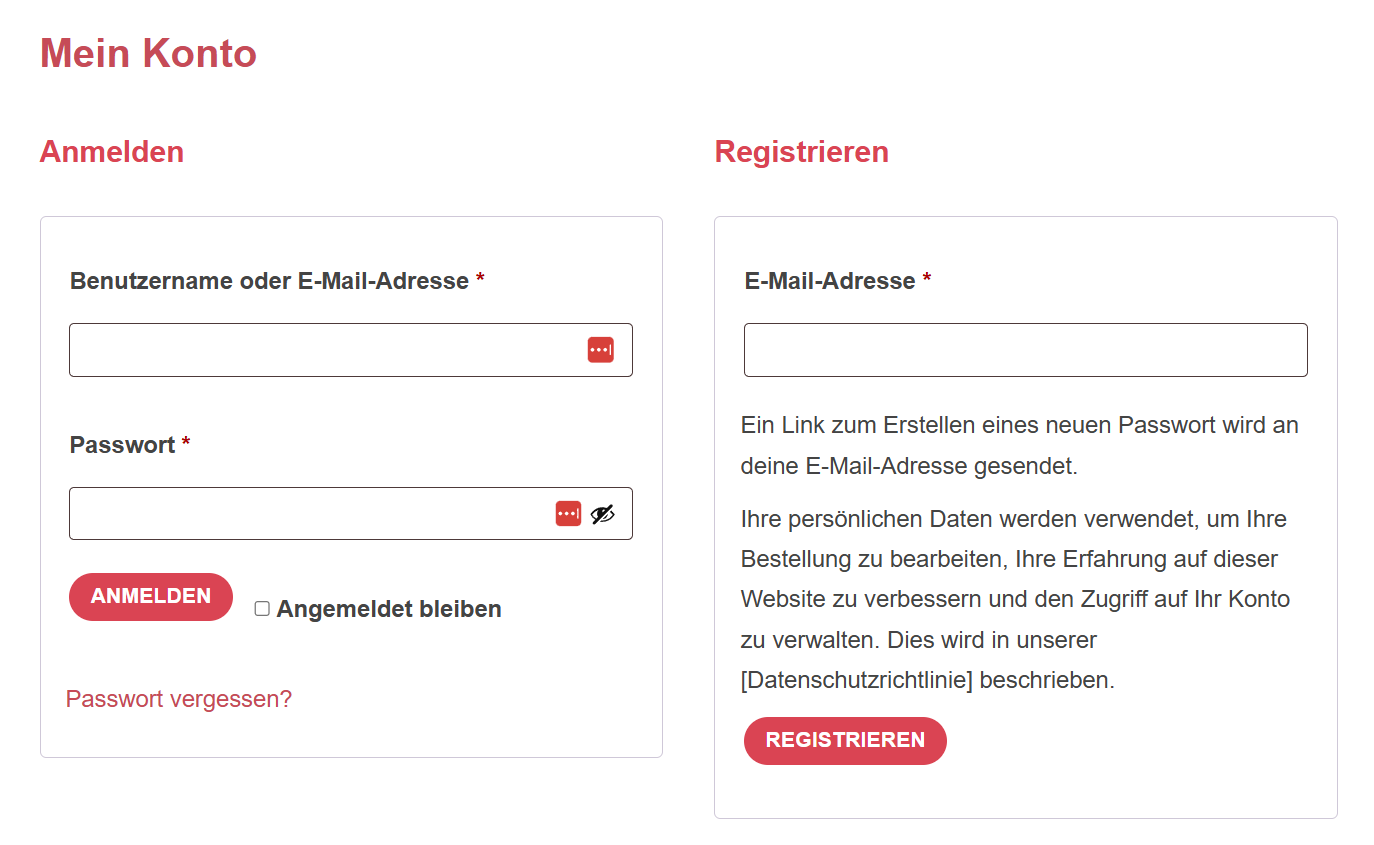Click the 'Ihre persönlichen Daten' privacy paragraph
This screenshot has height=845, width=1374.
pyautogui.click(x=1015, y=599)
